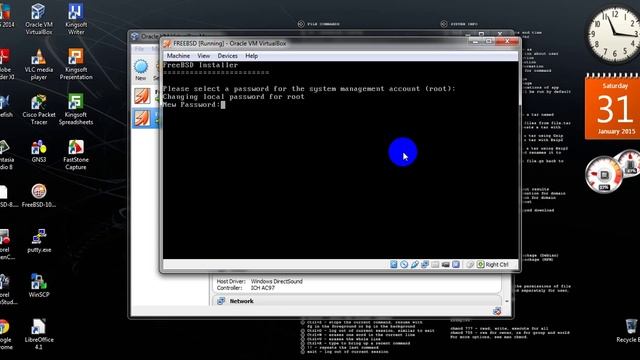The image size is (640, 360).
Task: Click the New button in VirtualBox Manager
Action: tap(141, 70)
